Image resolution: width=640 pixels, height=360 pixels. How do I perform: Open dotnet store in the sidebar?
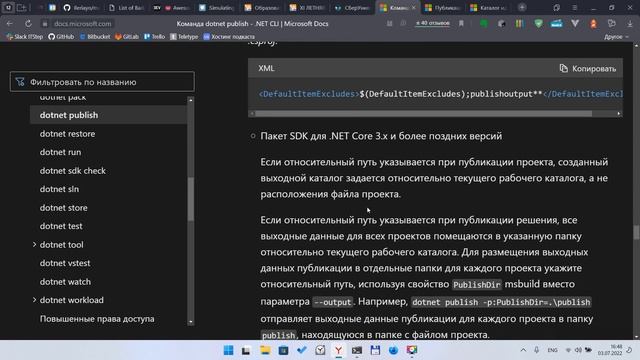click(x=64, y=208)
